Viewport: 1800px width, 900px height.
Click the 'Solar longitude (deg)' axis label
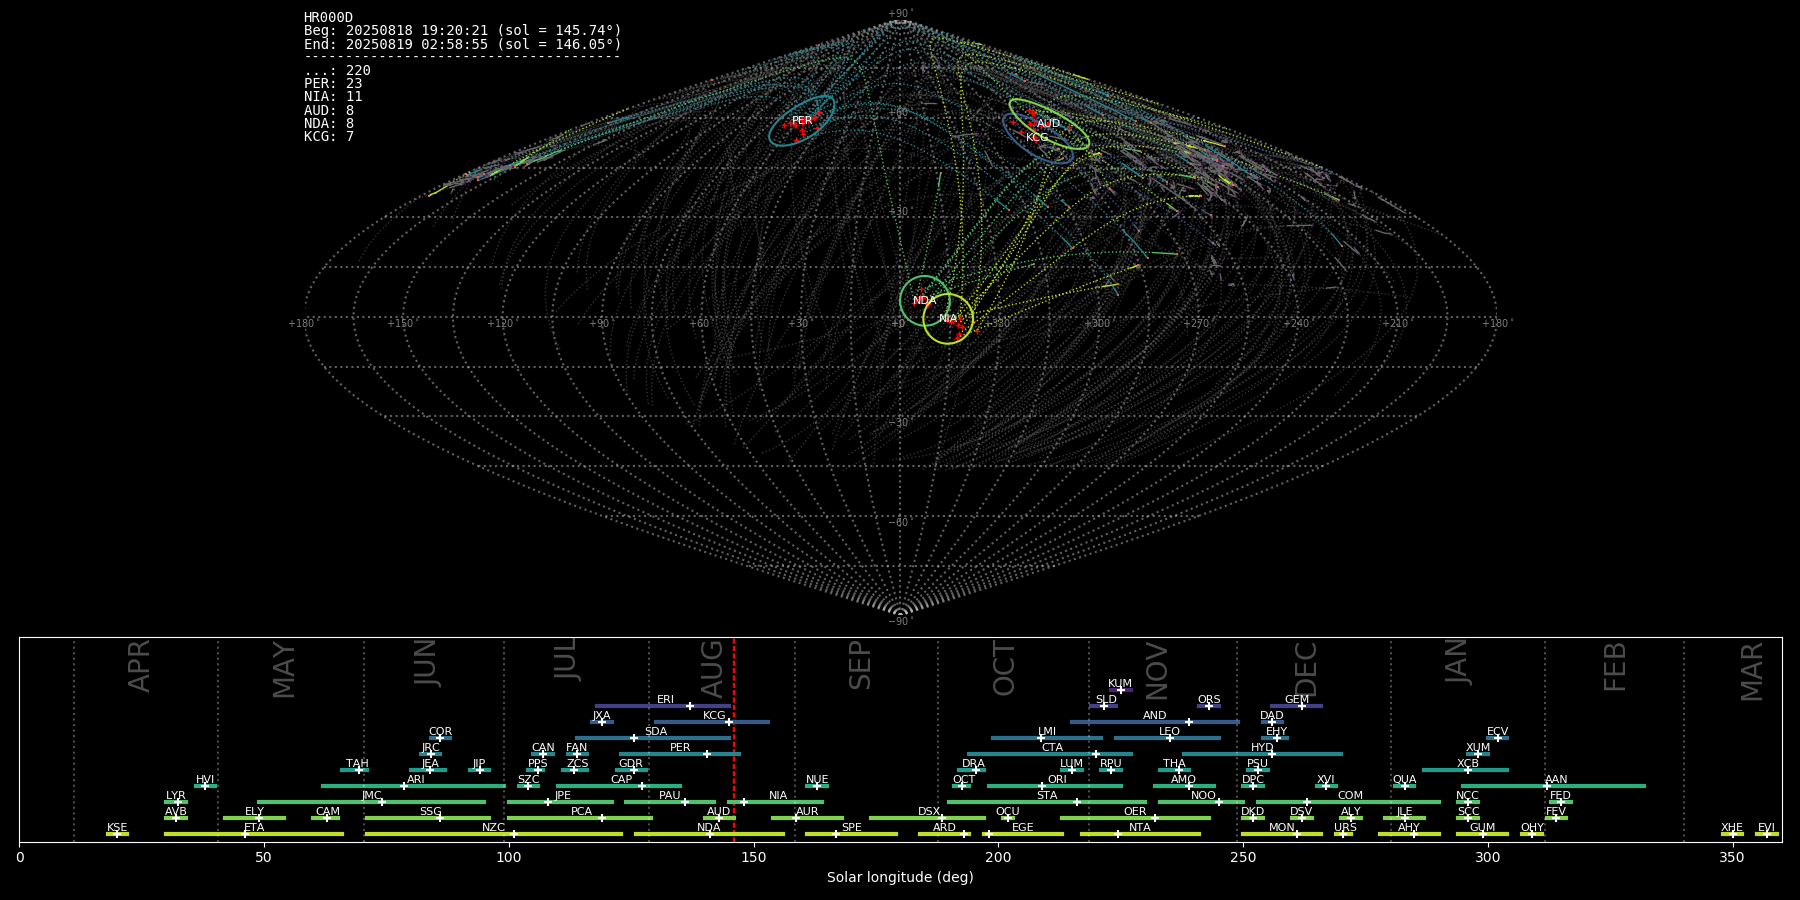tap(900, 878)
